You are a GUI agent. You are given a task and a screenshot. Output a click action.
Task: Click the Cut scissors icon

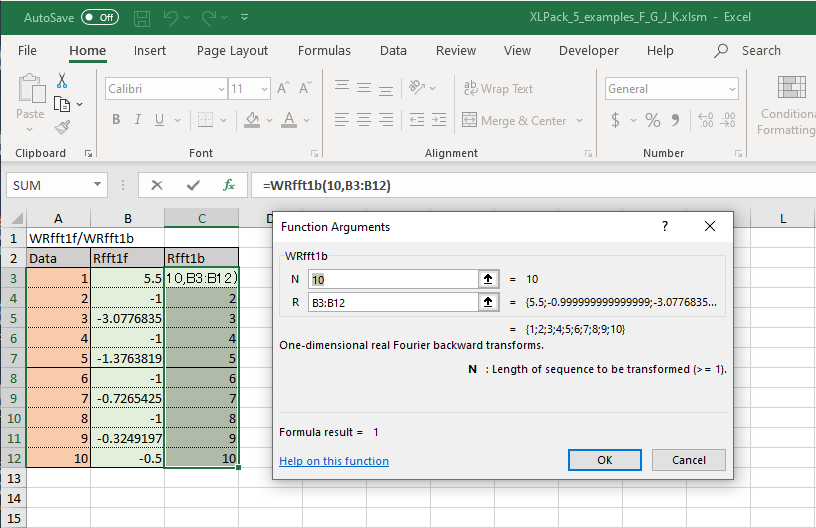[x=62, y=81]
